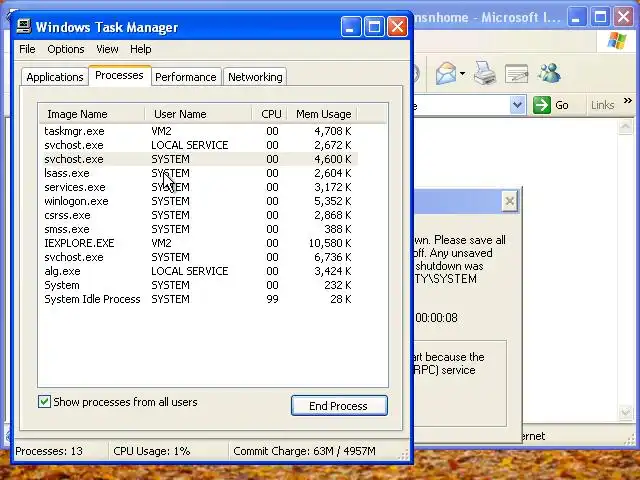The width and height of the screenshot is (640, 480).
Task: Select the winlogon.exe process
Action: click(198, 201)
